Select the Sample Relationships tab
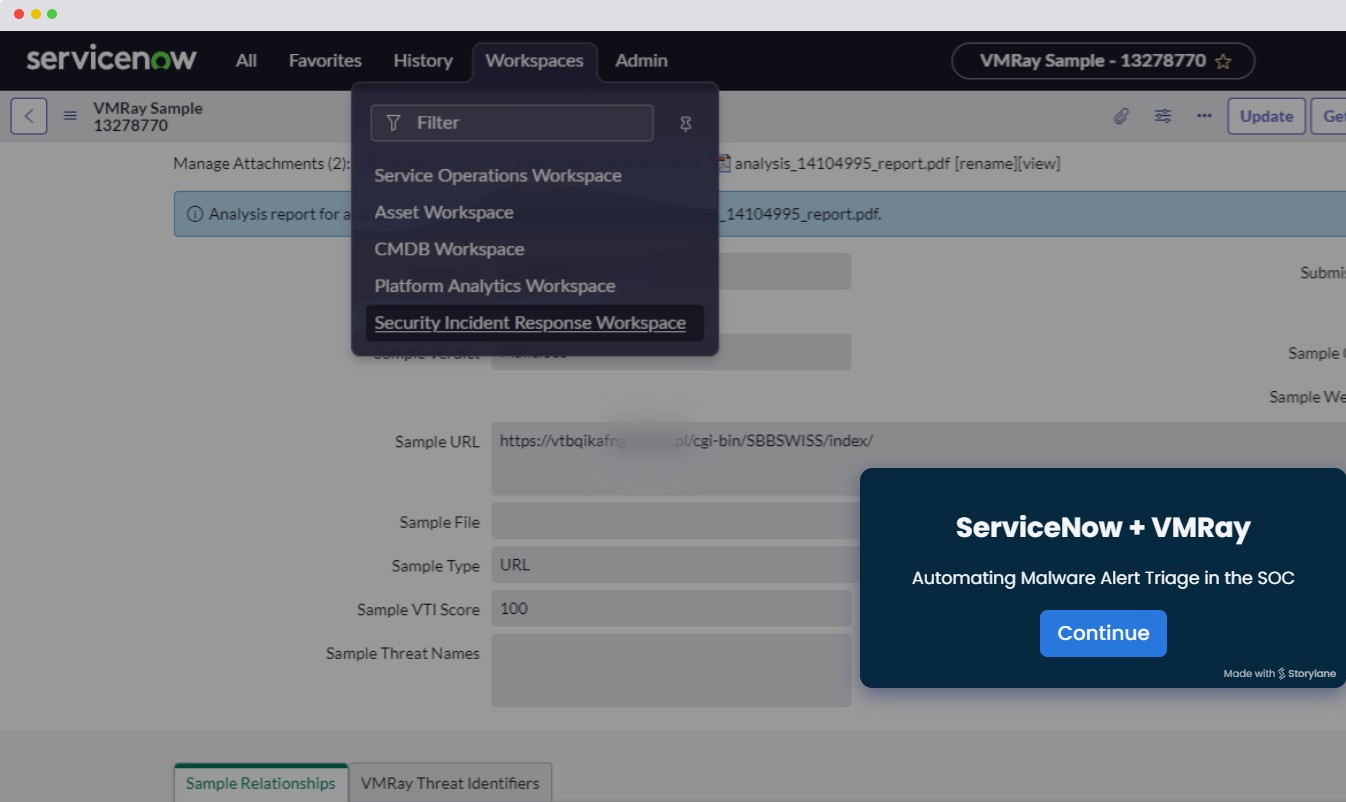This screenshot has height=802, width=1346. [261, 783]
